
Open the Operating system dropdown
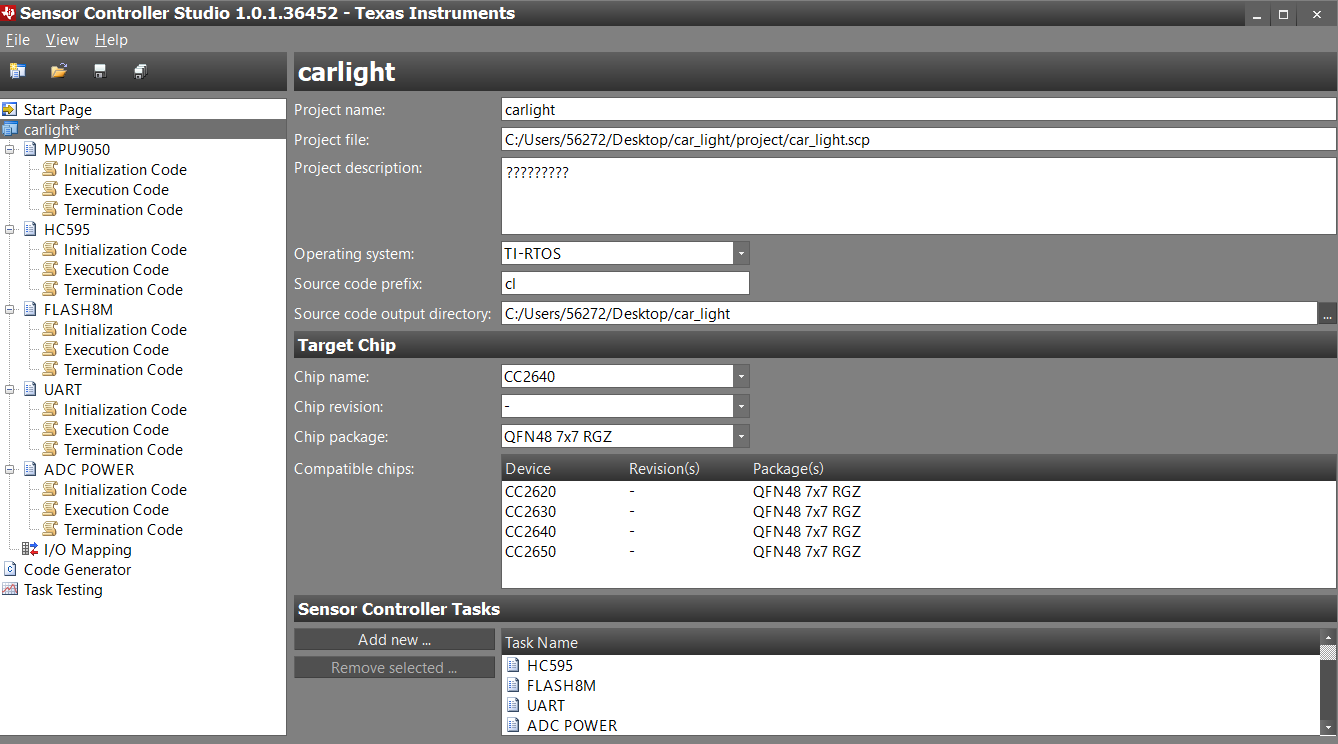point(741,253)
